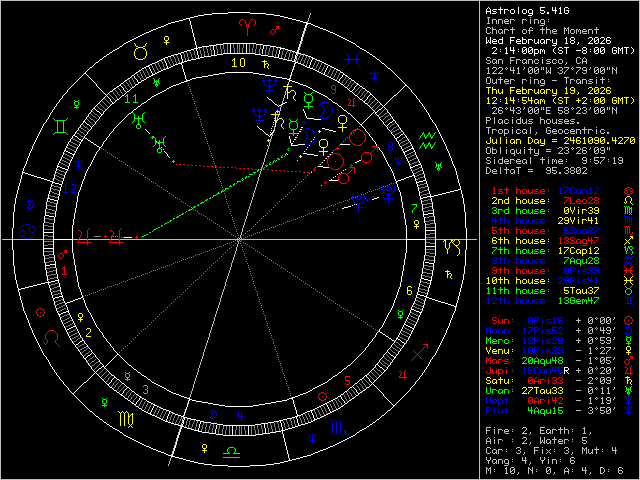
Task: Select house number 11 inside the chart wheel
Action: click(132, 99)
